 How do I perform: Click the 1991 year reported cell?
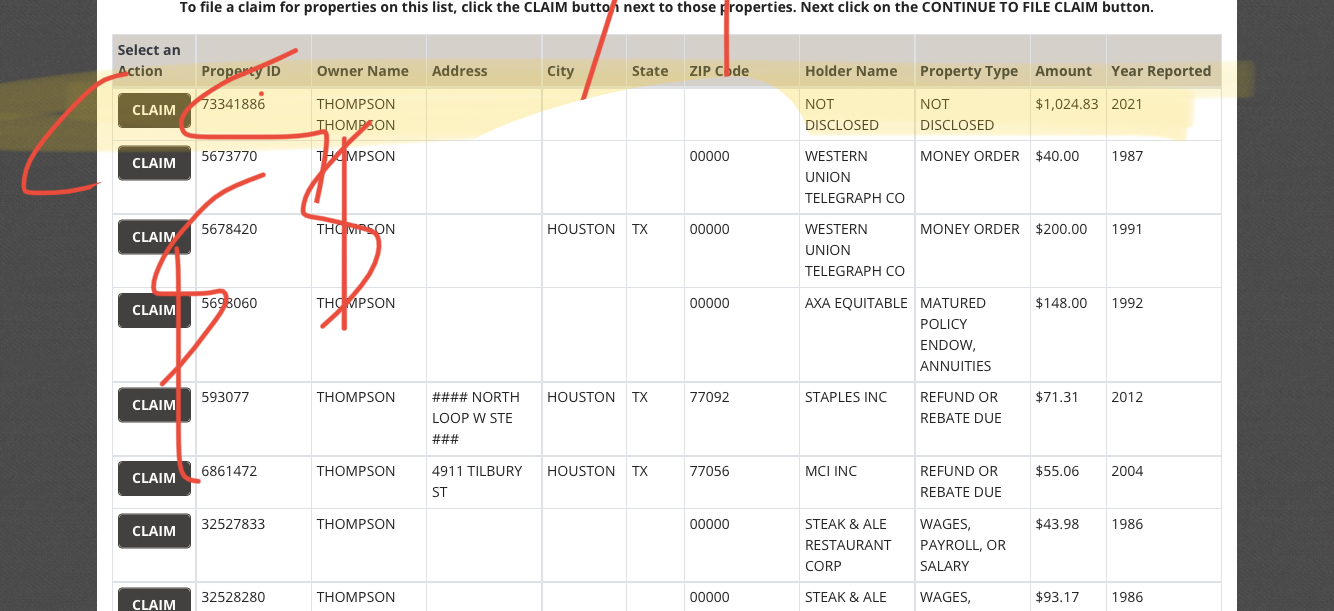[x=1127, y=229]
